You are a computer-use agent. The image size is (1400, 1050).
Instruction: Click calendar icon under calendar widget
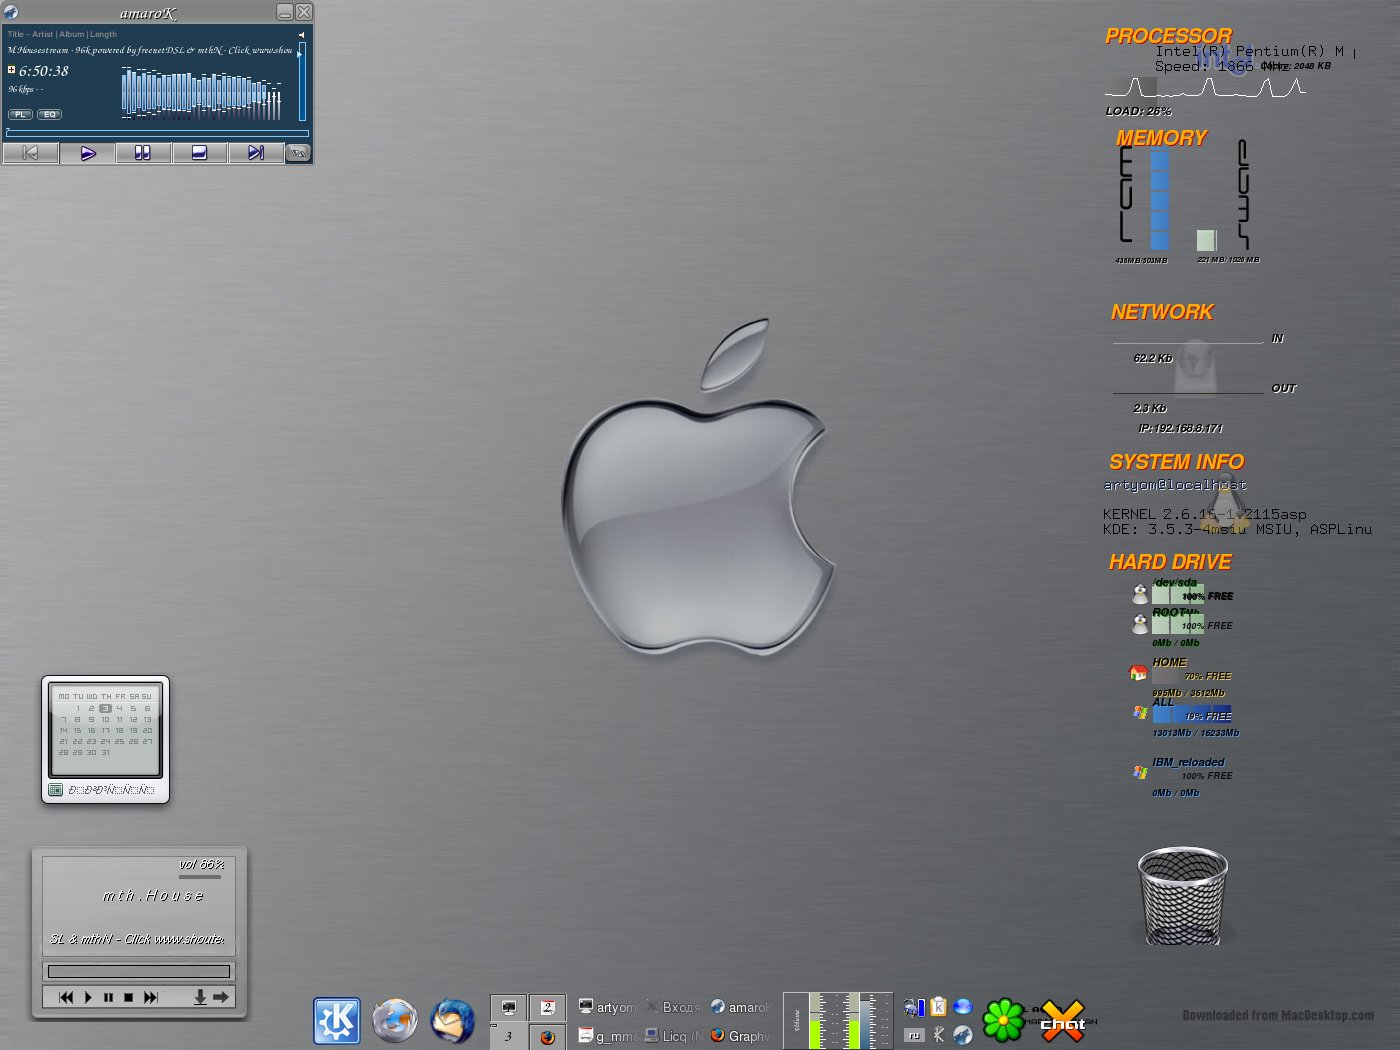[x=55, y=790]
